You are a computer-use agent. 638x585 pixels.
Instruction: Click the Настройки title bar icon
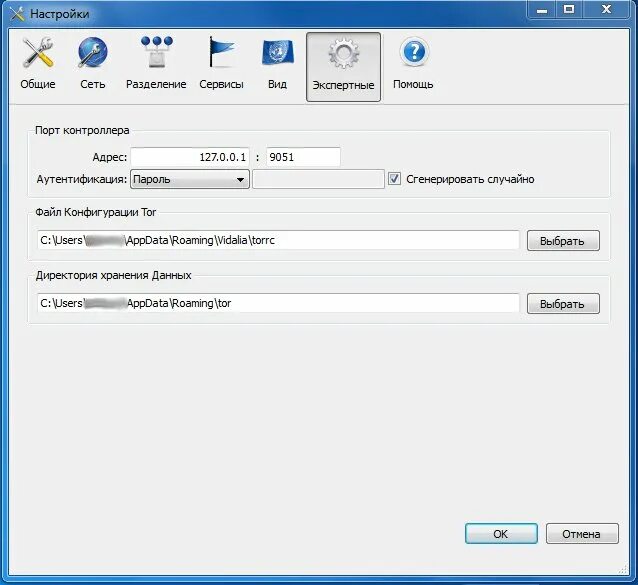(17, 14)
